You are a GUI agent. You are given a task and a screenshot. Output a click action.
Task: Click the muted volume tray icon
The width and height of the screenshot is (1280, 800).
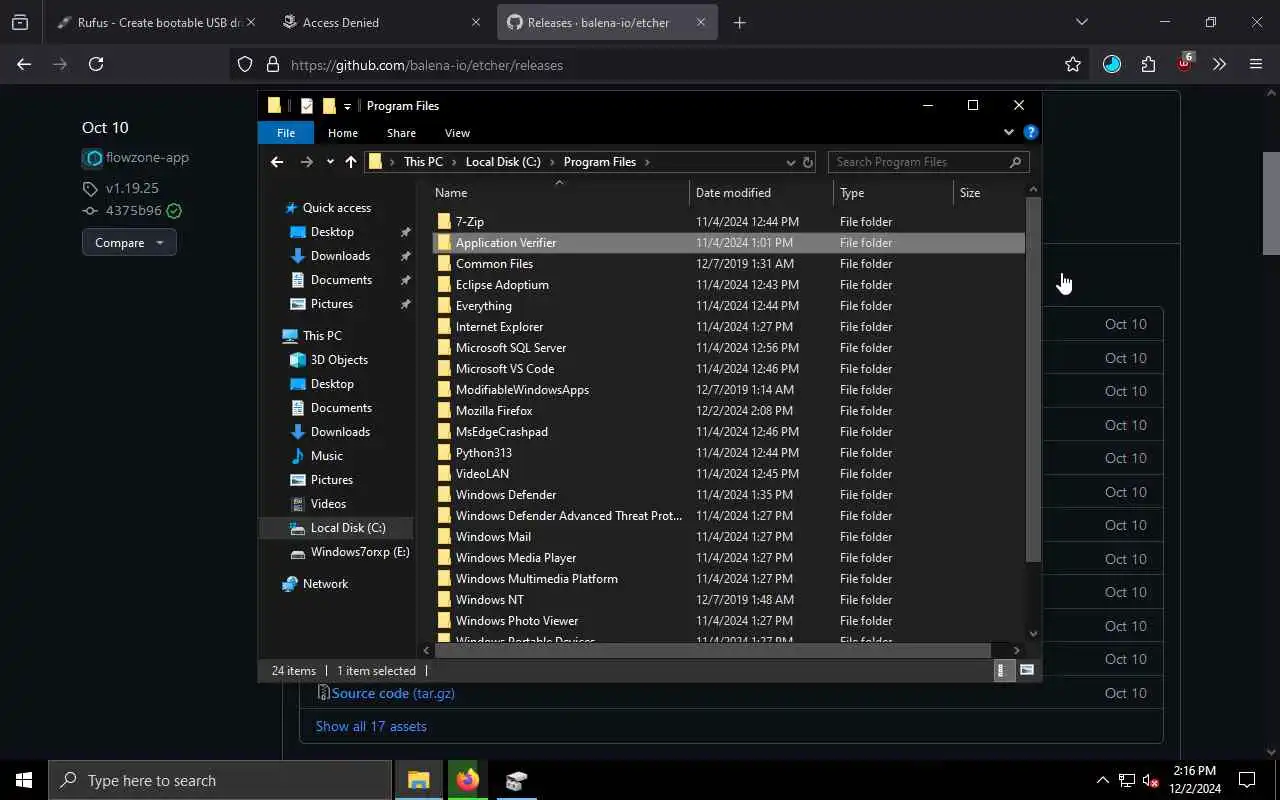[x=1151, y=780]
